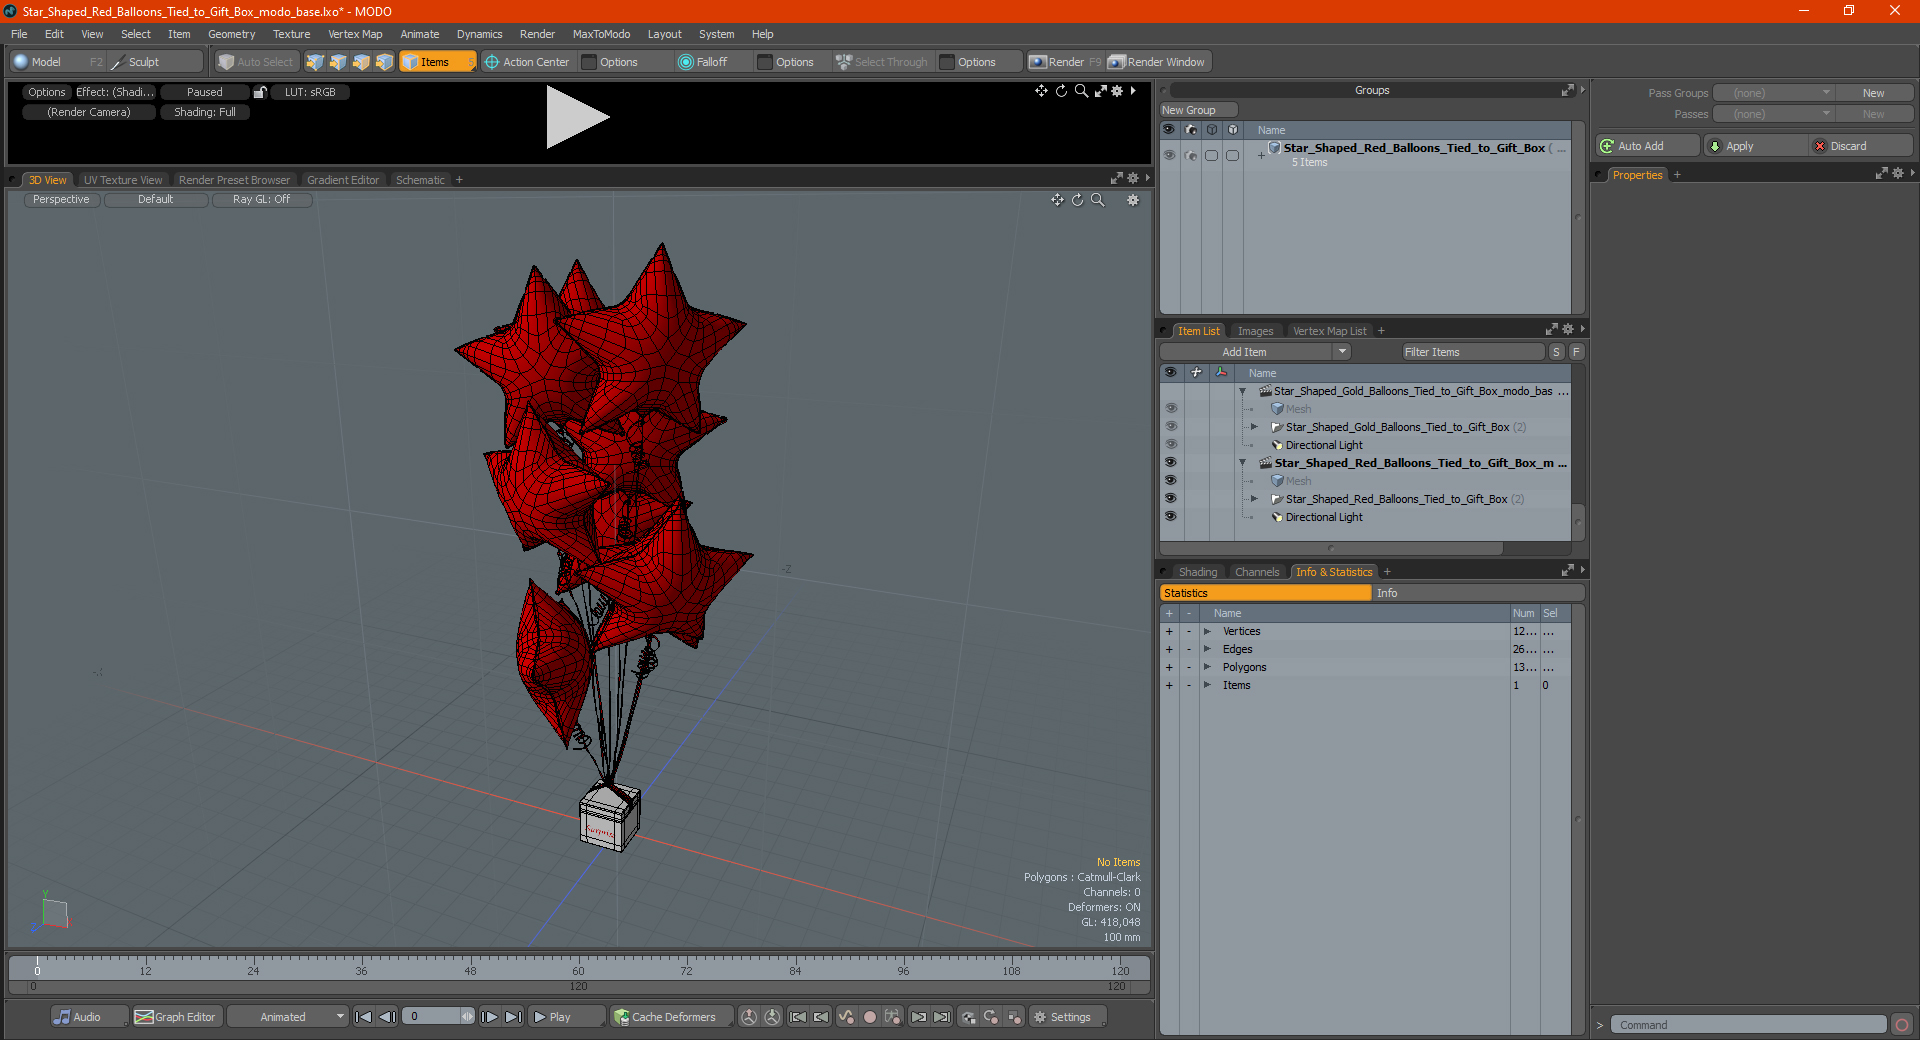Expand Star_Shaped_Gold_Balloons_Tied_to_Gift_Box (2) group

(1254, 427)
